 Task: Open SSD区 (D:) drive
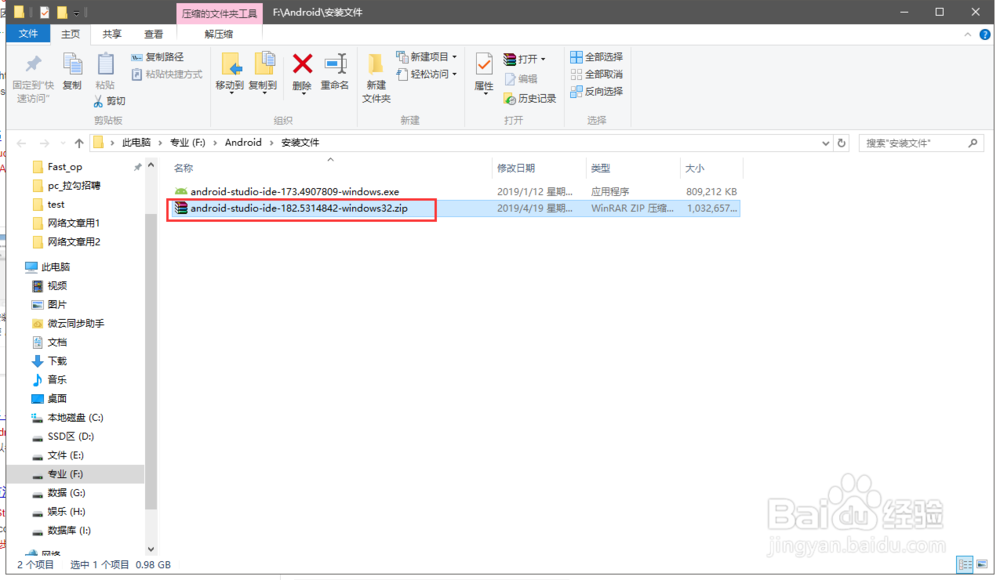click(70, 436)
